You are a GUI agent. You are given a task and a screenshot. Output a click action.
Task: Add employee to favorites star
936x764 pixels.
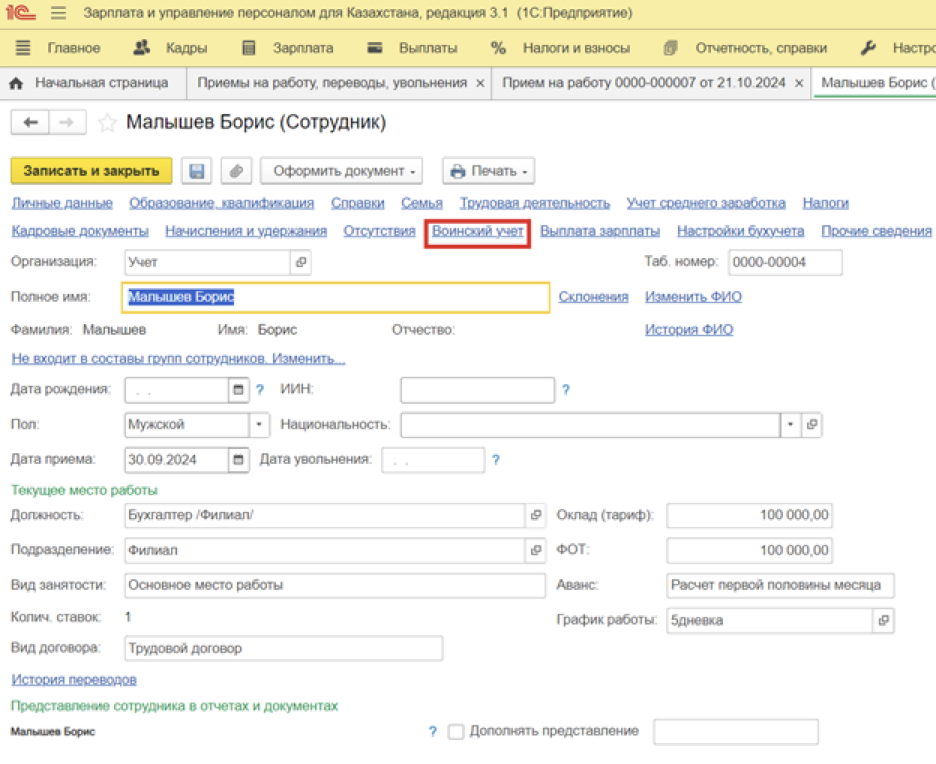pos(107,123)
